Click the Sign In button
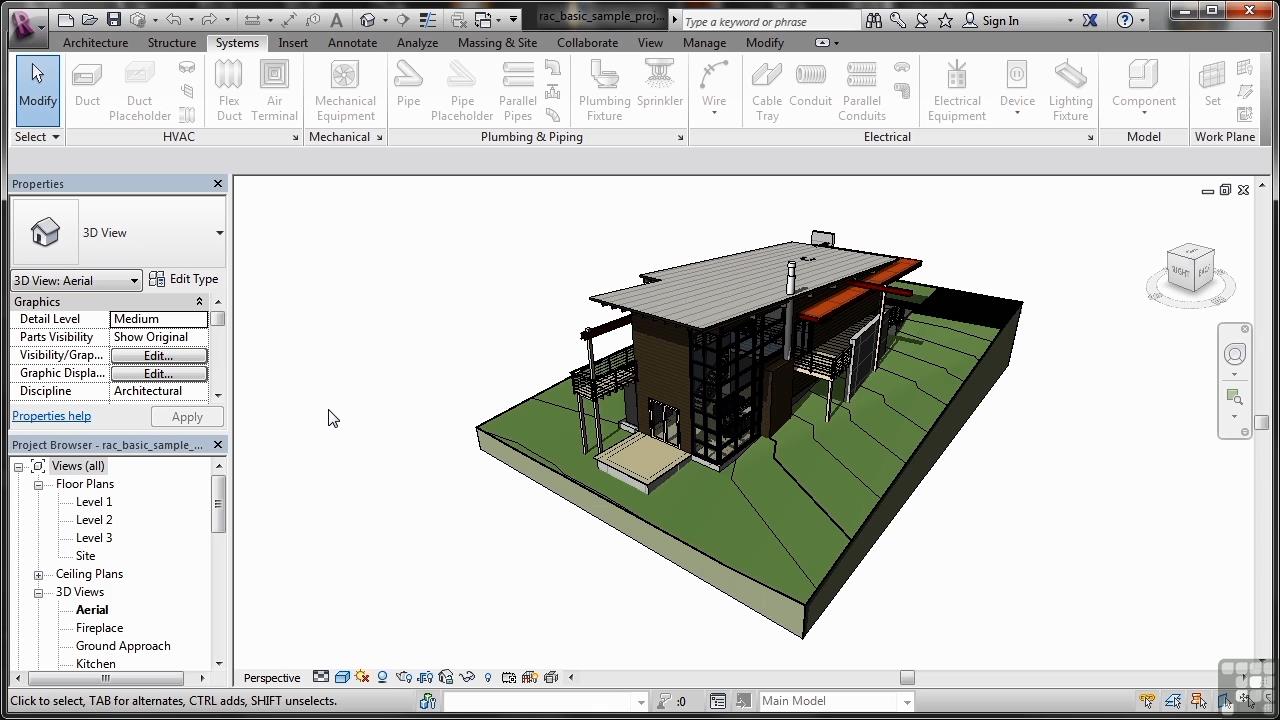Image resolution: width=1280 pixels, height=720 pixels. (991, 20)
